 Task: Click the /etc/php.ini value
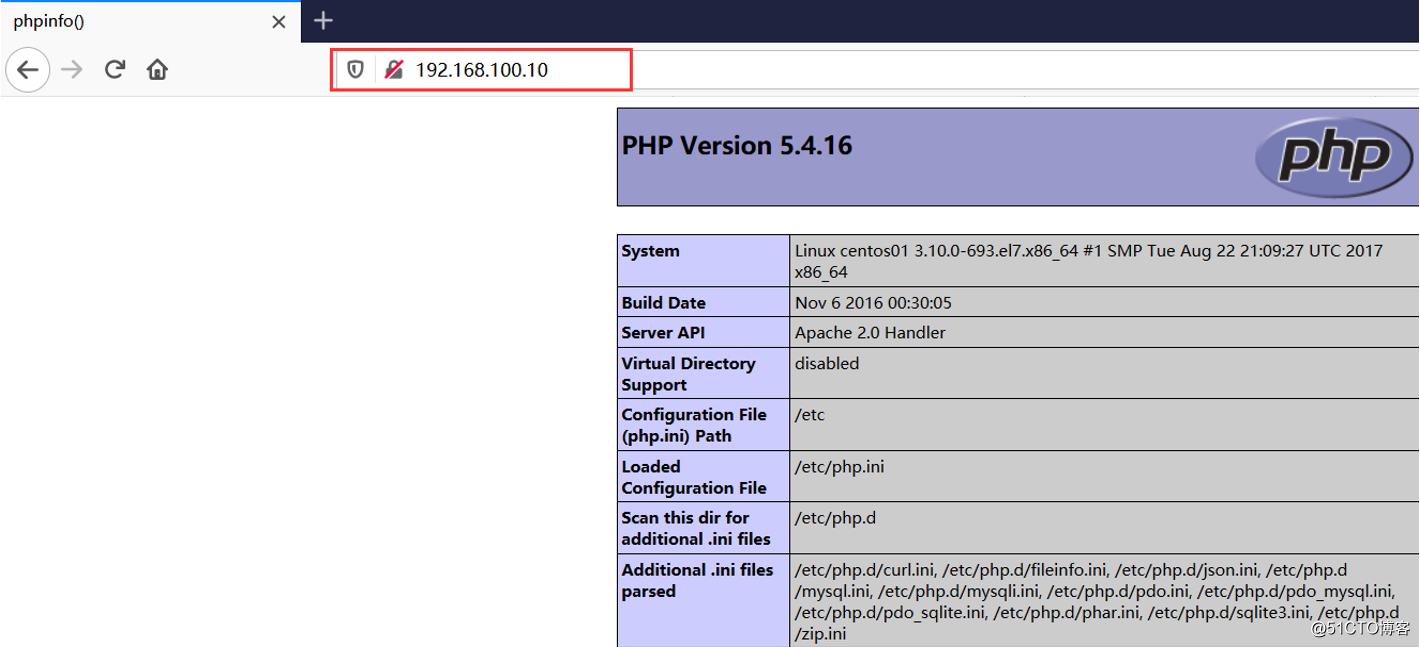point(839,467)
